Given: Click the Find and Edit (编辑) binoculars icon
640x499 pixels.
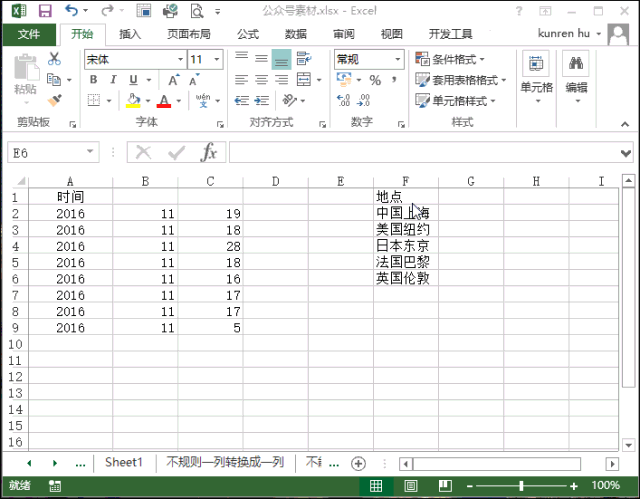Looking at the screenshot, I should 576,66.
